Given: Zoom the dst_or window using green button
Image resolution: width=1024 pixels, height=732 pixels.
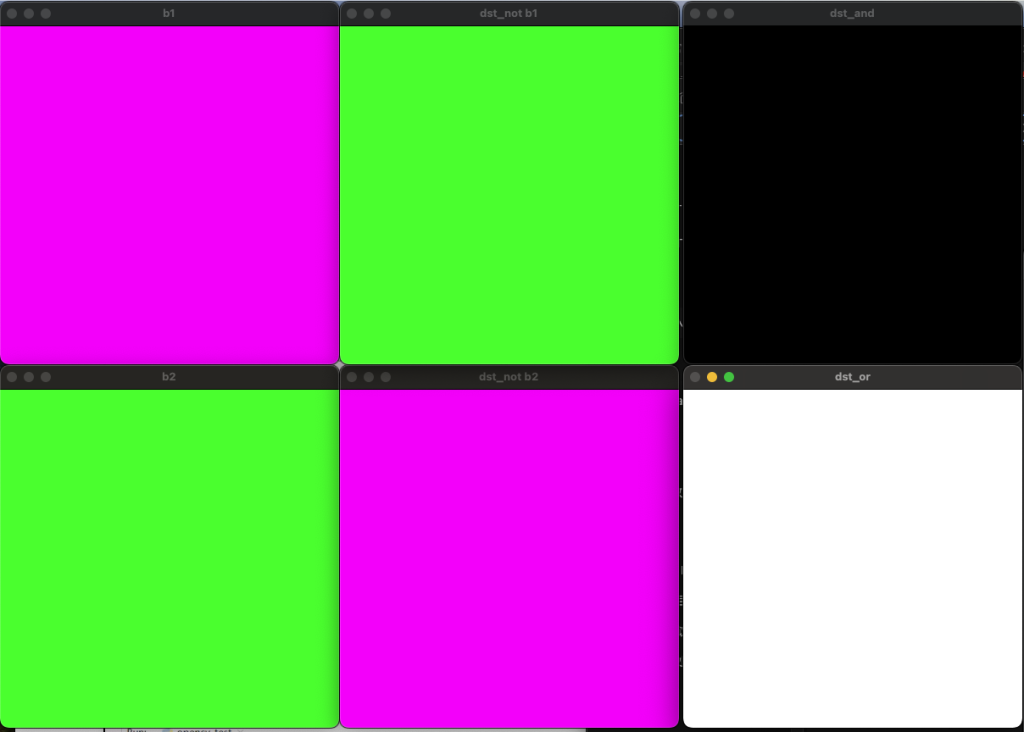Looking at the screenshot, I should (729, 377).
